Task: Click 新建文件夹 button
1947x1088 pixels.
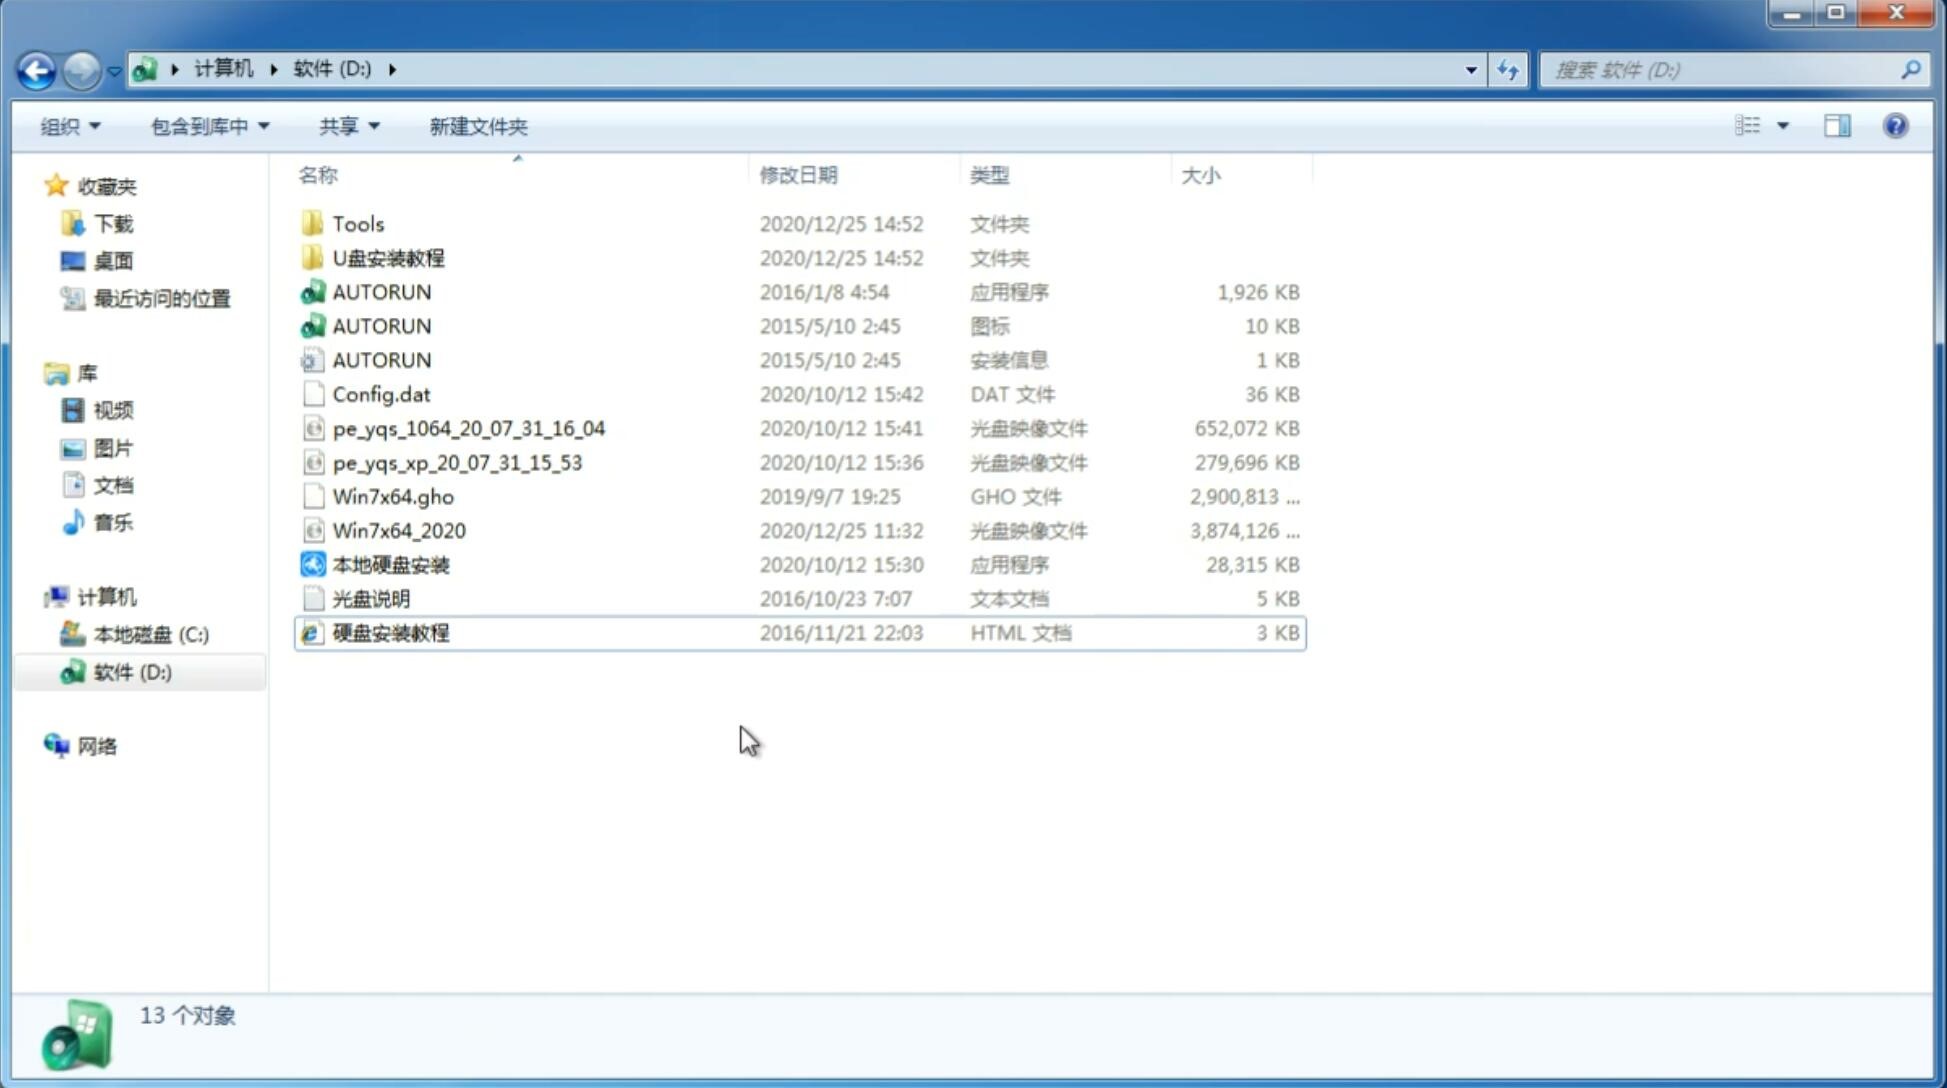Action: point(477,126)
